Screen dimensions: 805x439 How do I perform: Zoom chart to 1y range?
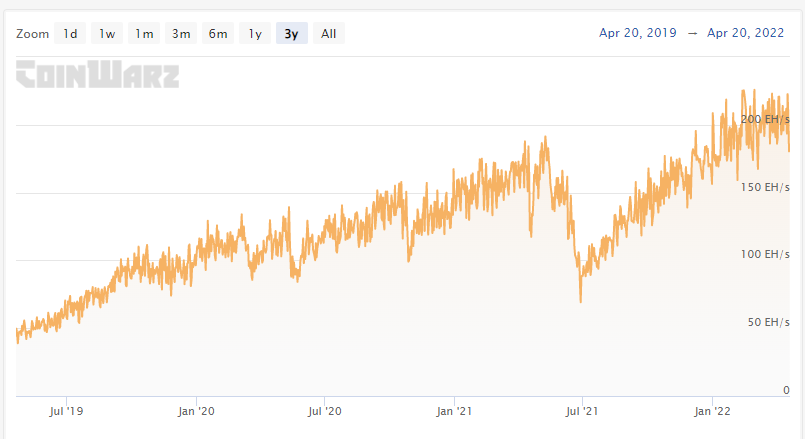tap(255, 33)
